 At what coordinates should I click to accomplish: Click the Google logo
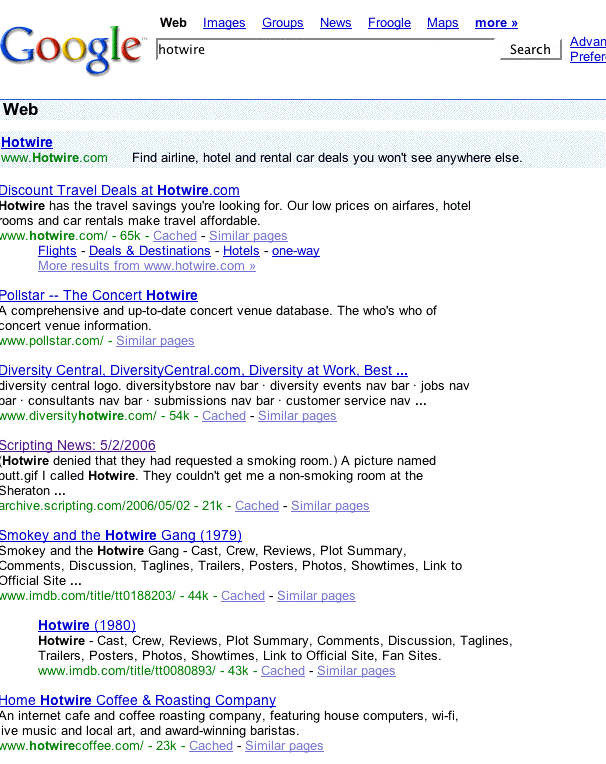[x=72, y=49]
